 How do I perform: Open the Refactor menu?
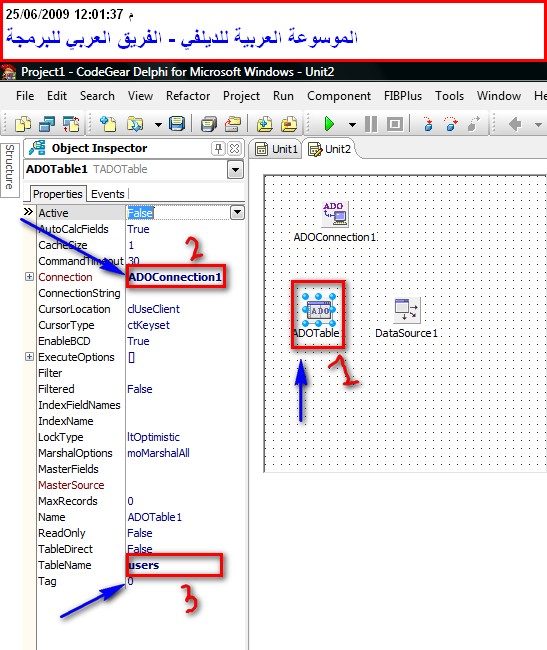point(188,96)
